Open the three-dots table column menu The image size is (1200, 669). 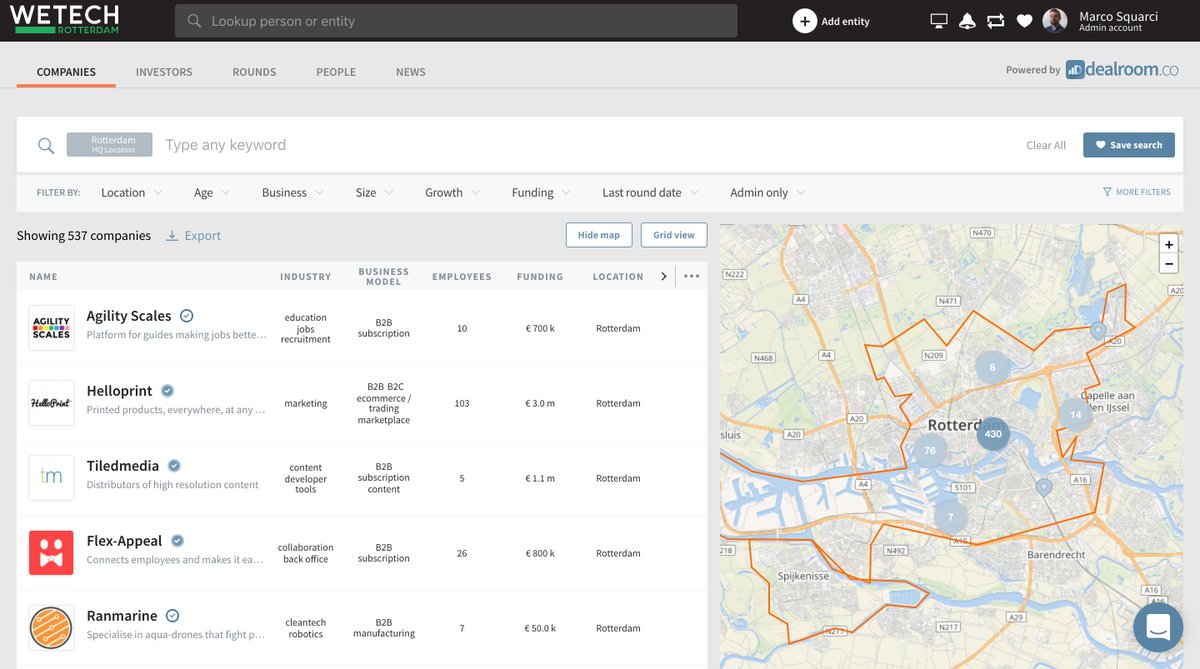click(691, 276)
